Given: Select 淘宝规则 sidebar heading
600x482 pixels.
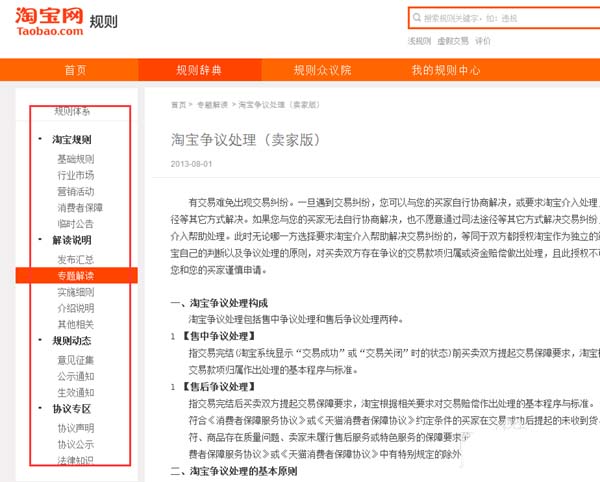Looking at the screenshot, I should click(72, 140).
